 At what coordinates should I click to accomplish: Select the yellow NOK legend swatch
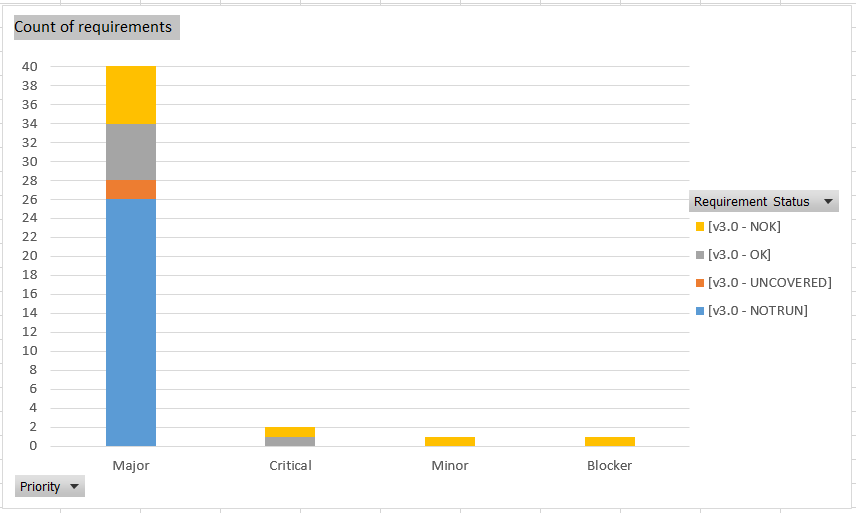point(700,226)
